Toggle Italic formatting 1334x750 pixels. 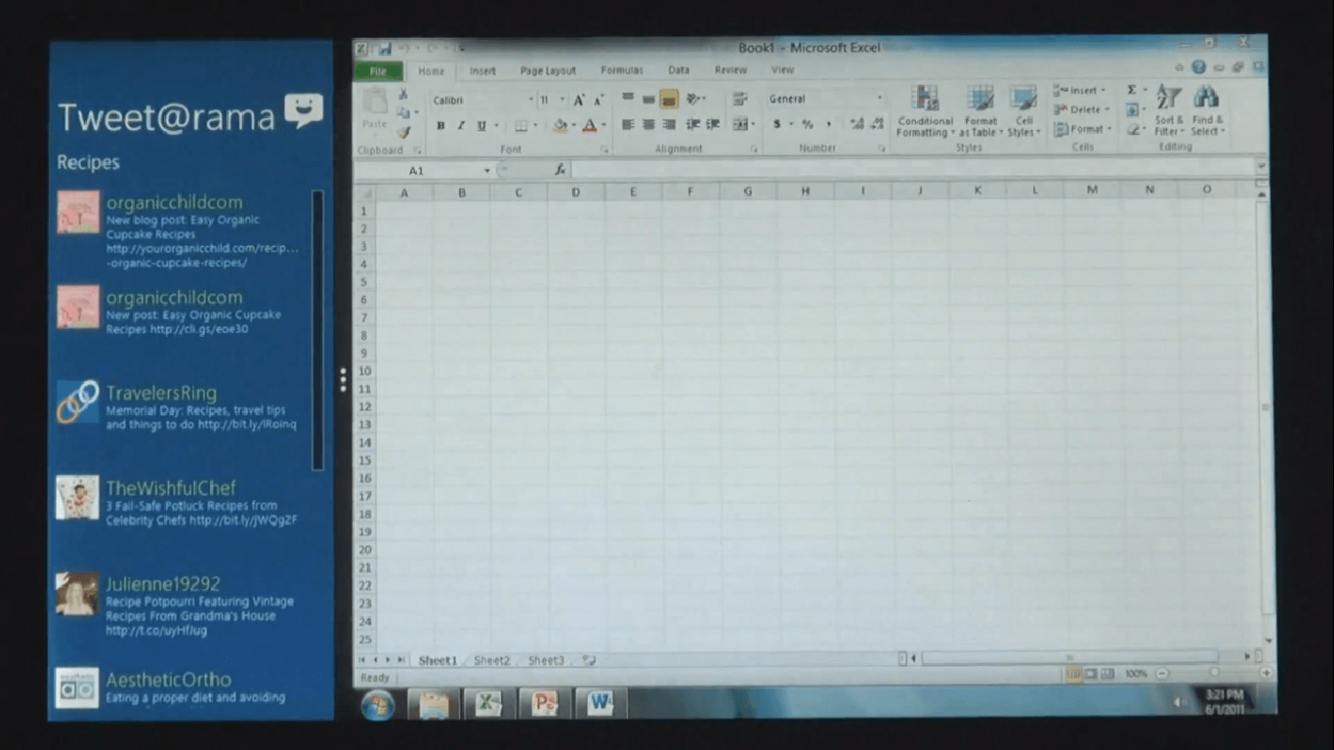coord(461,126)
